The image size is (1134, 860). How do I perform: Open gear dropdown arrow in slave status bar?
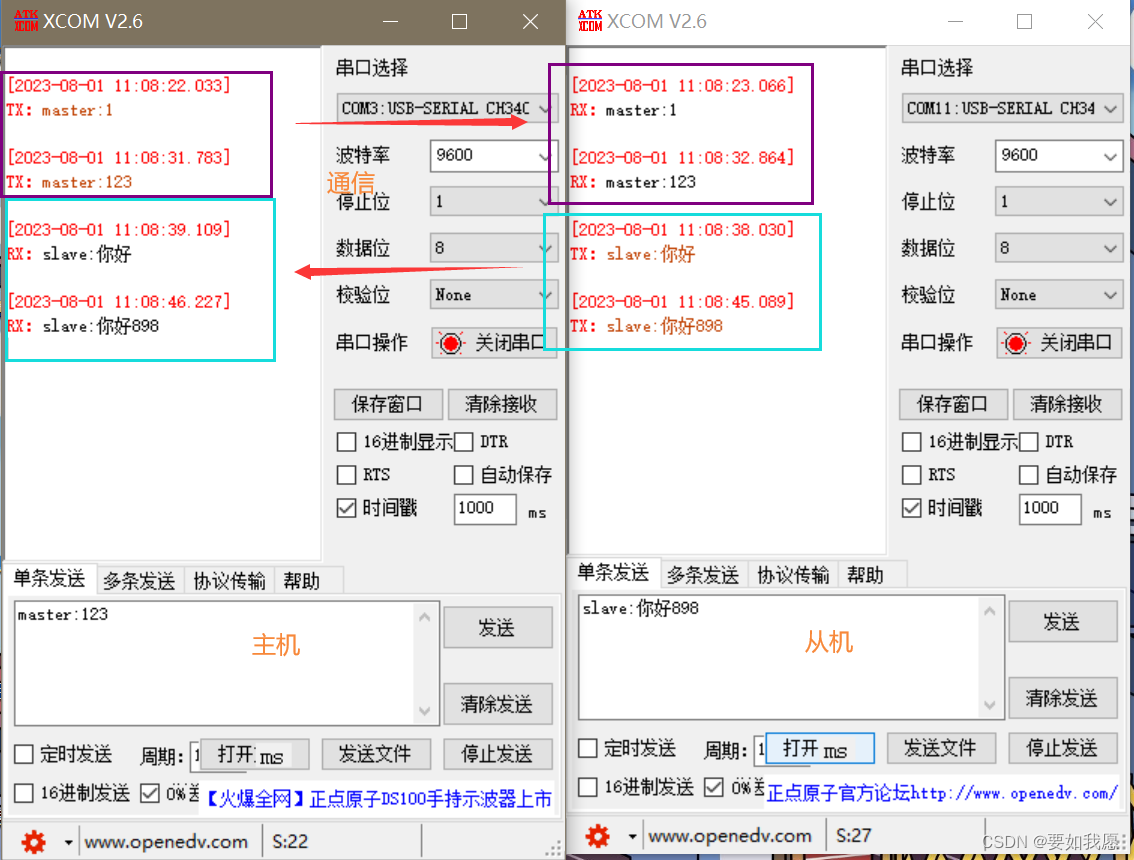632,836
